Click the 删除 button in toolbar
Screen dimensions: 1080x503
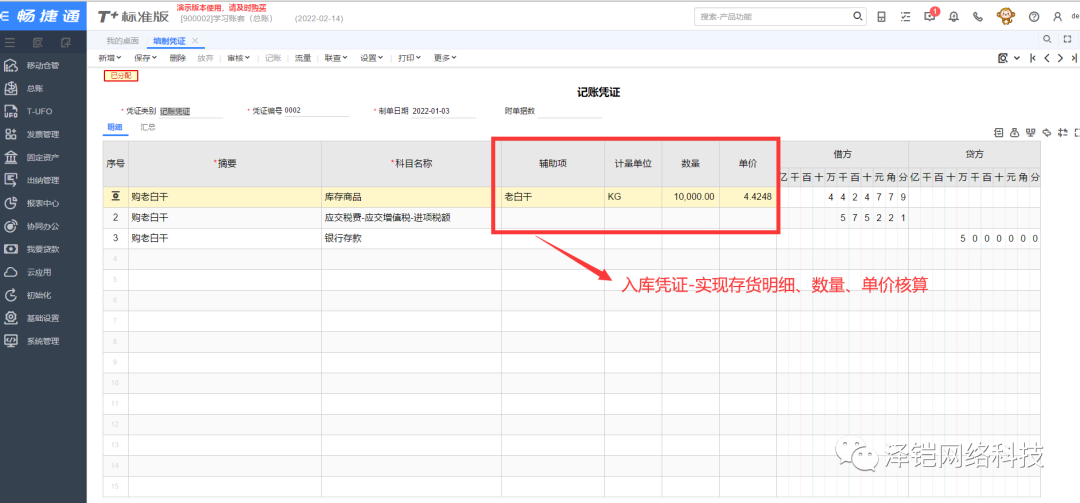click(178, 58)
